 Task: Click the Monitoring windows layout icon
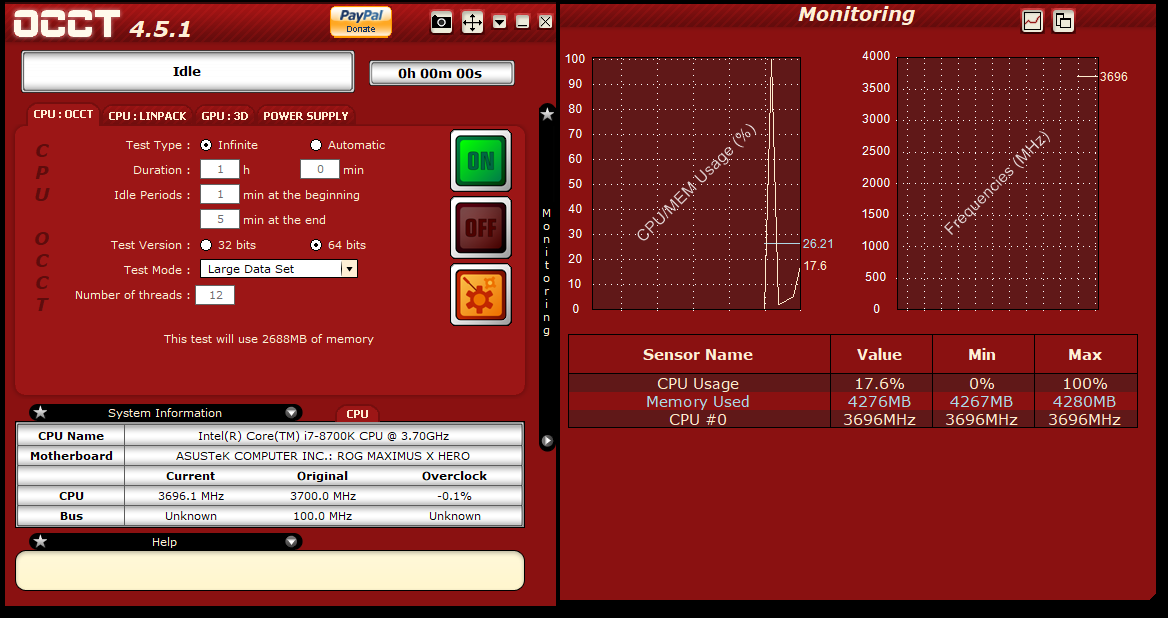[1063, 21]
